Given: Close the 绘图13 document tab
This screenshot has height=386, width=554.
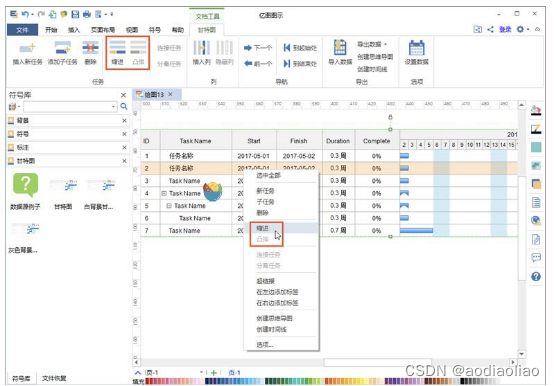Looking at the screenshot, I should [x=170, y=94].
